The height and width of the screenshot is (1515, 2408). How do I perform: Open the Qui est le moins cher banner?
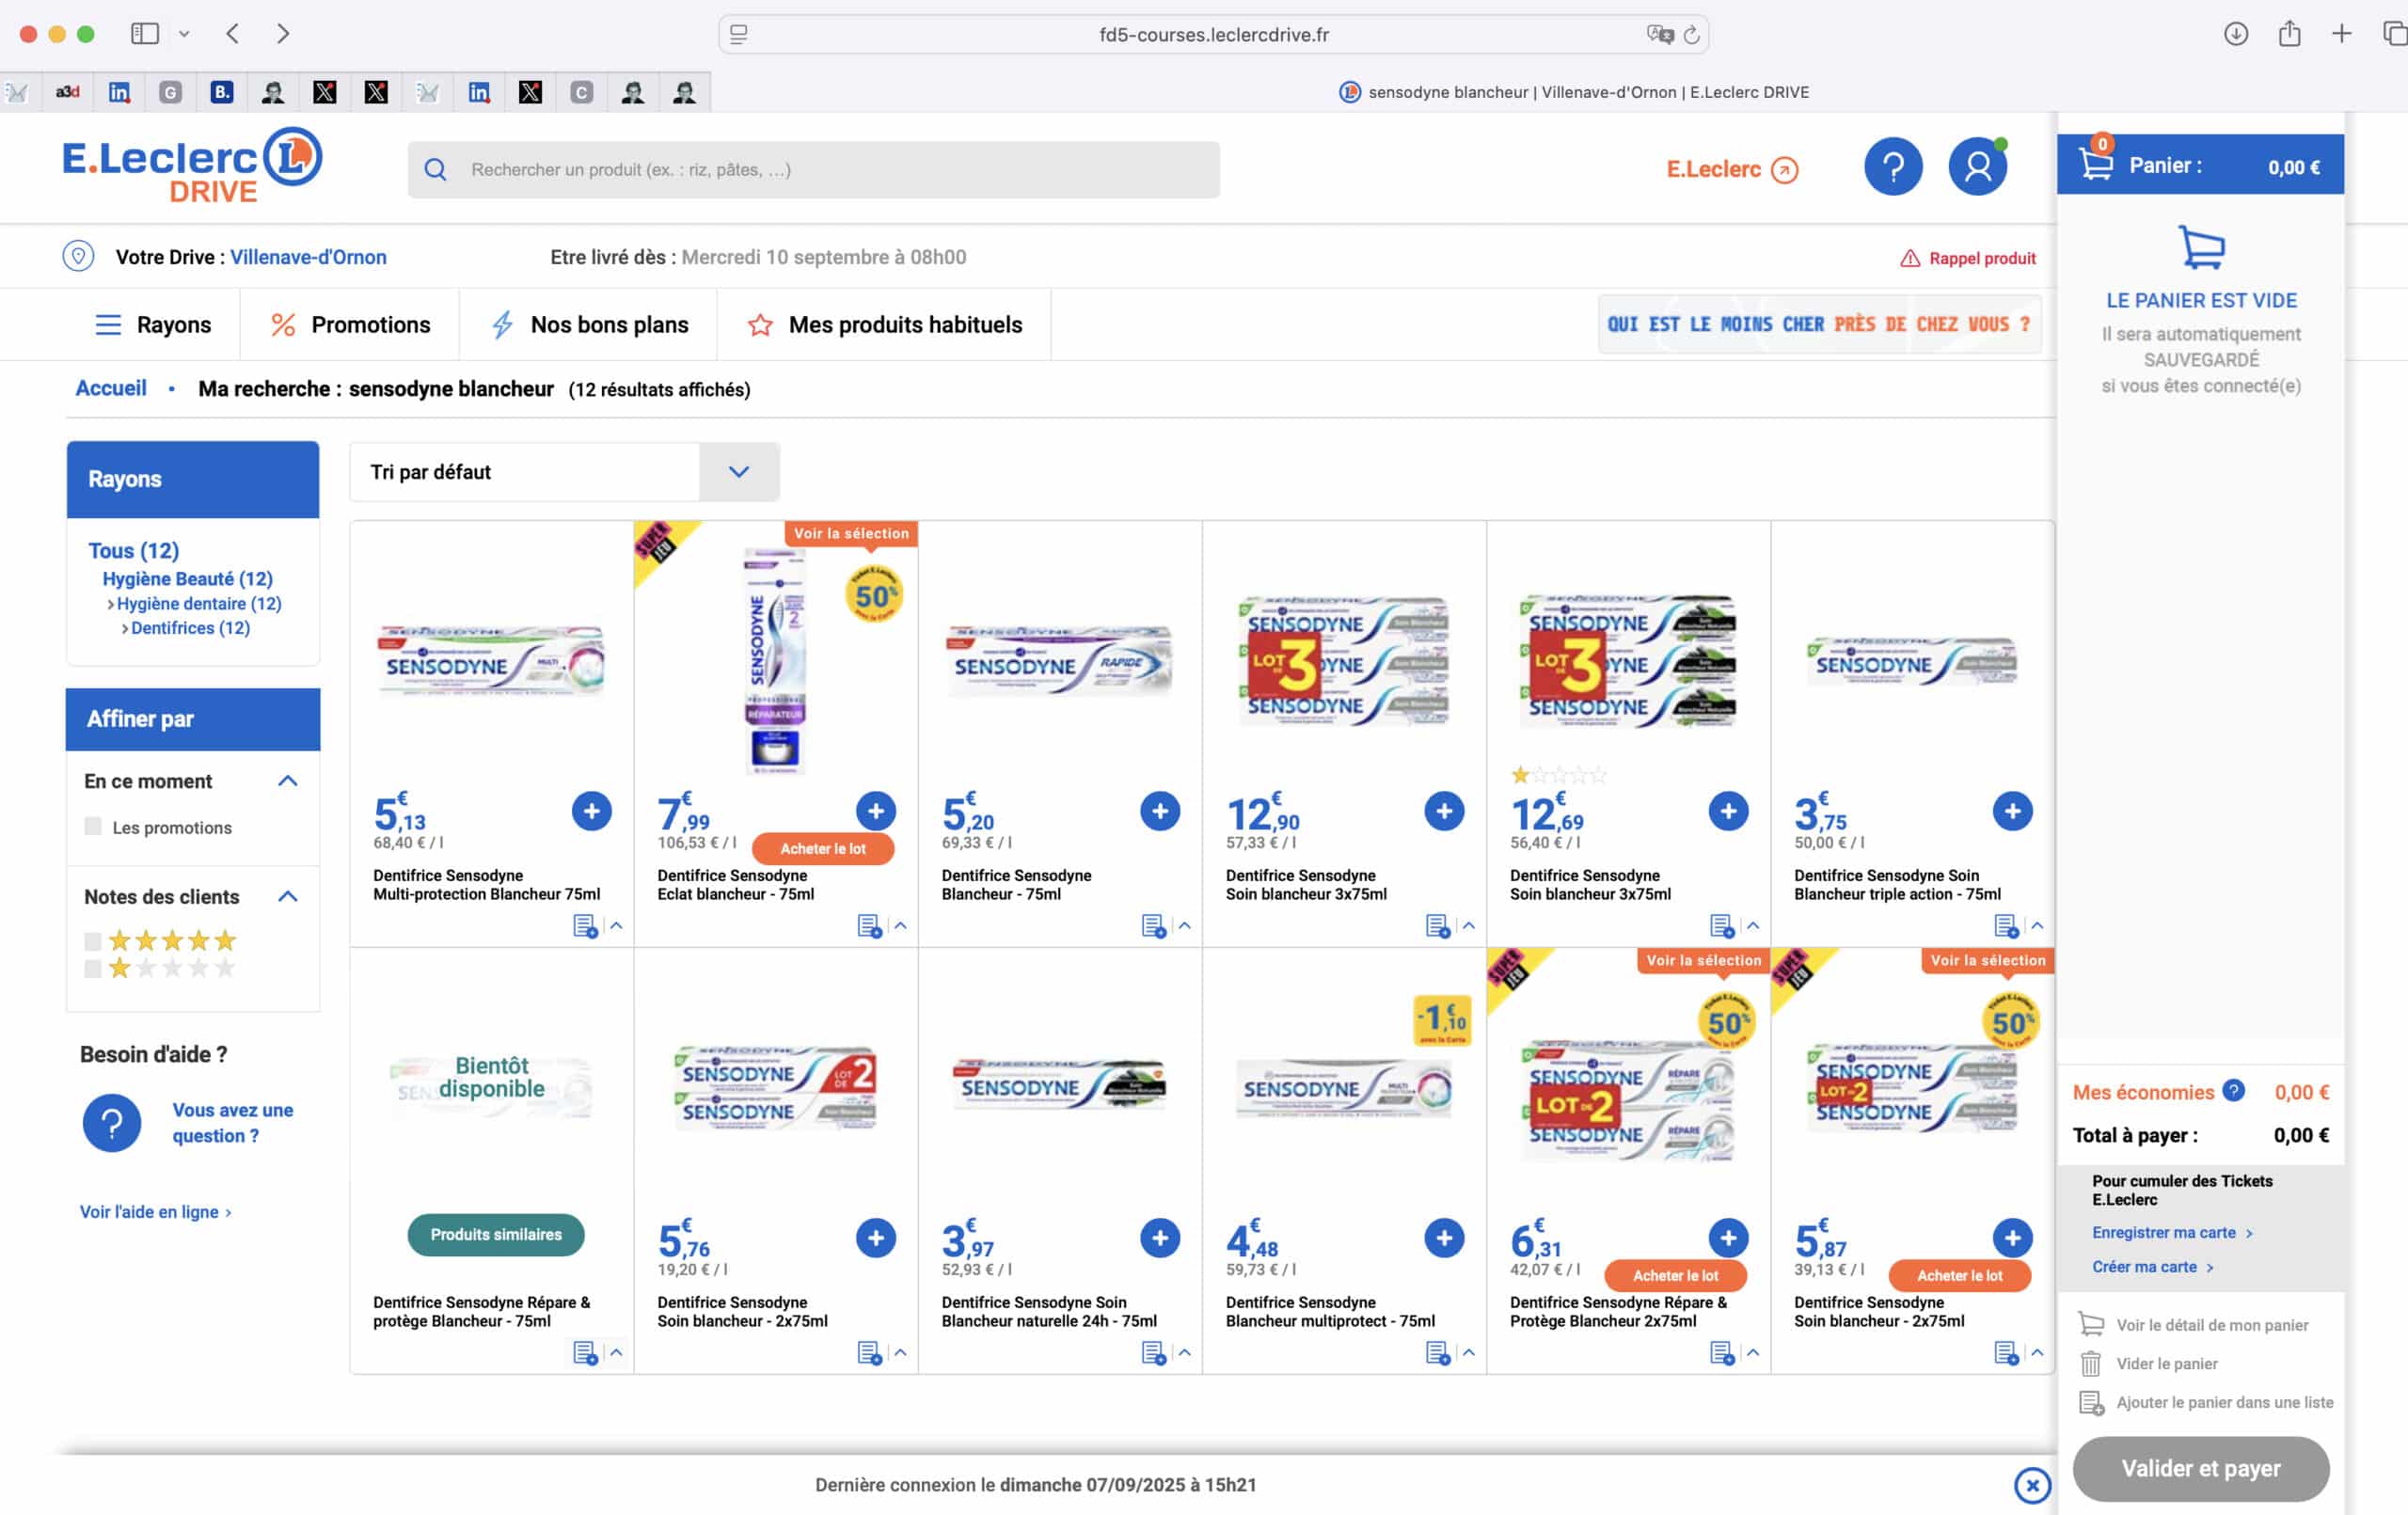[x=1819, y=324]
